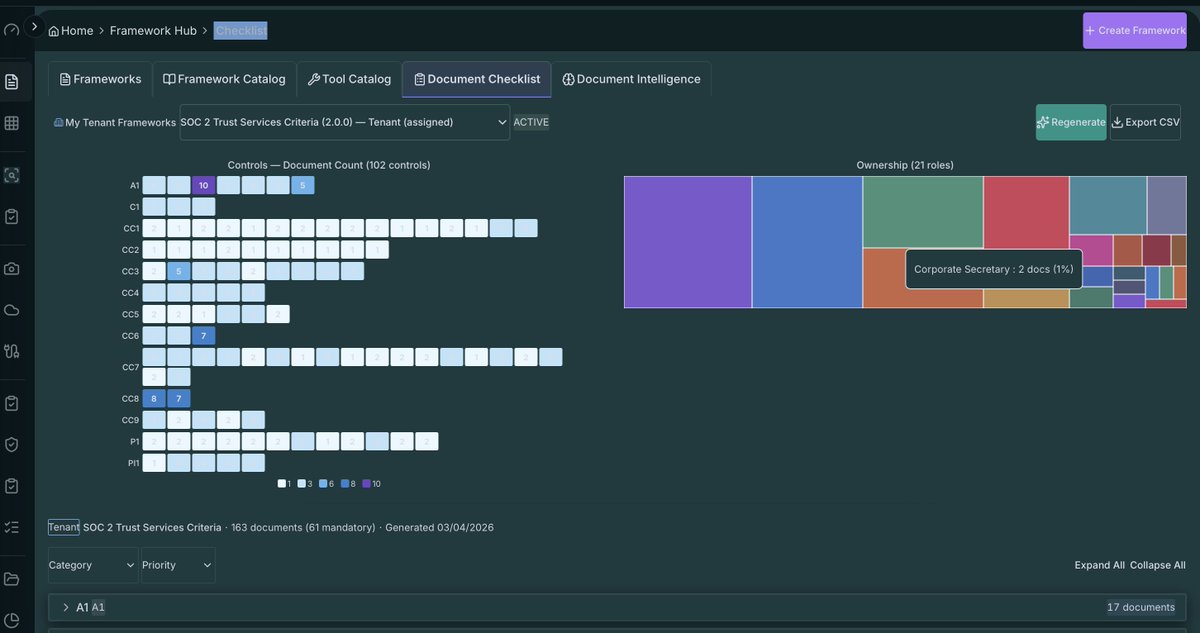Expand the A1 section row chevron
This screenshot has width=1200, height=633.
pos(66,607)
